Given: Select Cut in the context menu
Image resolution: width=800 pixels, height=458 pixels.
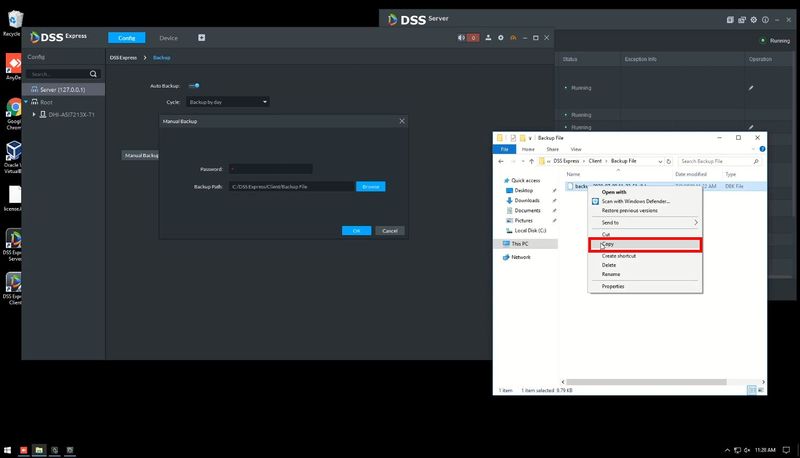Looking at the screenshot, I should [x=645, y=234].
